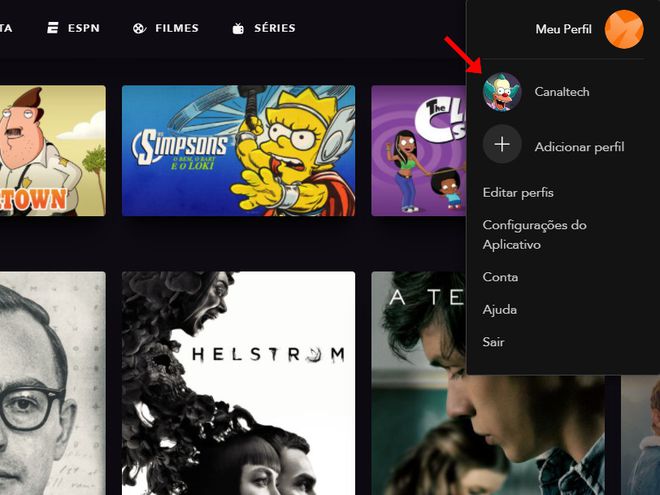
Task: Open The Simpsons Loki thumbnail
Action: pyautogui.click(x=238, y=151)
